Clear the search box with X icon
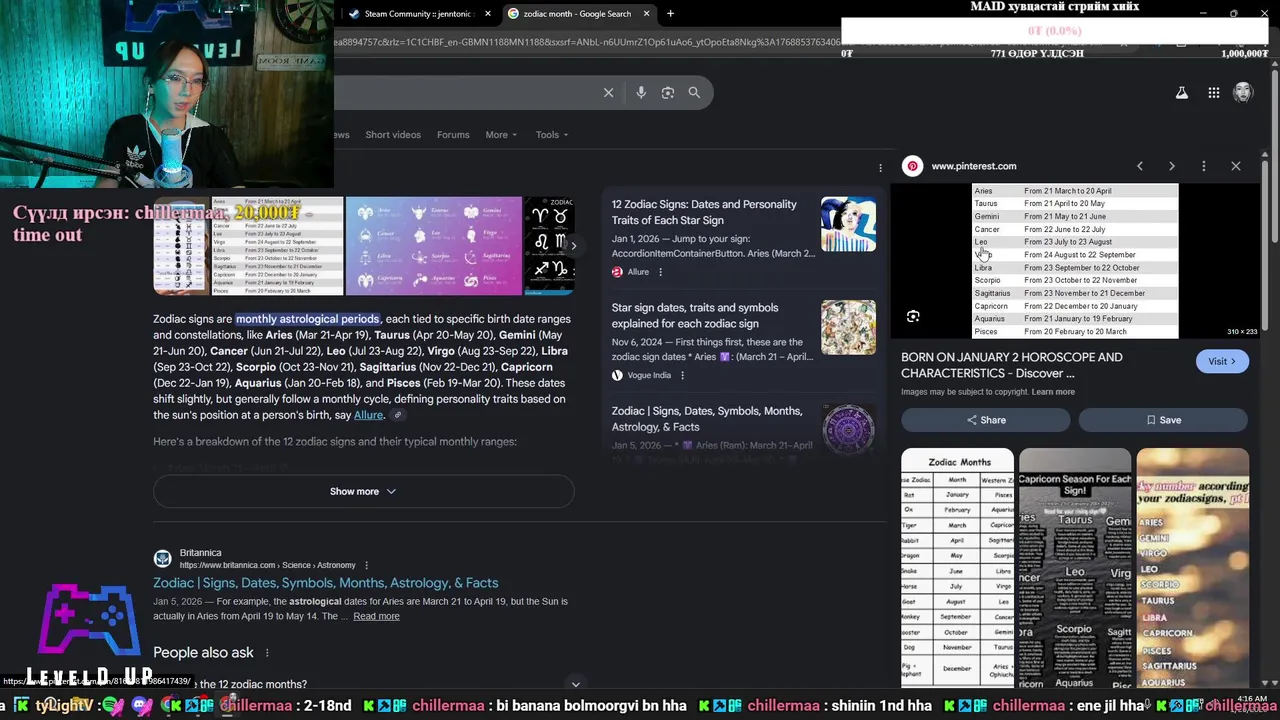 point(608,92)
